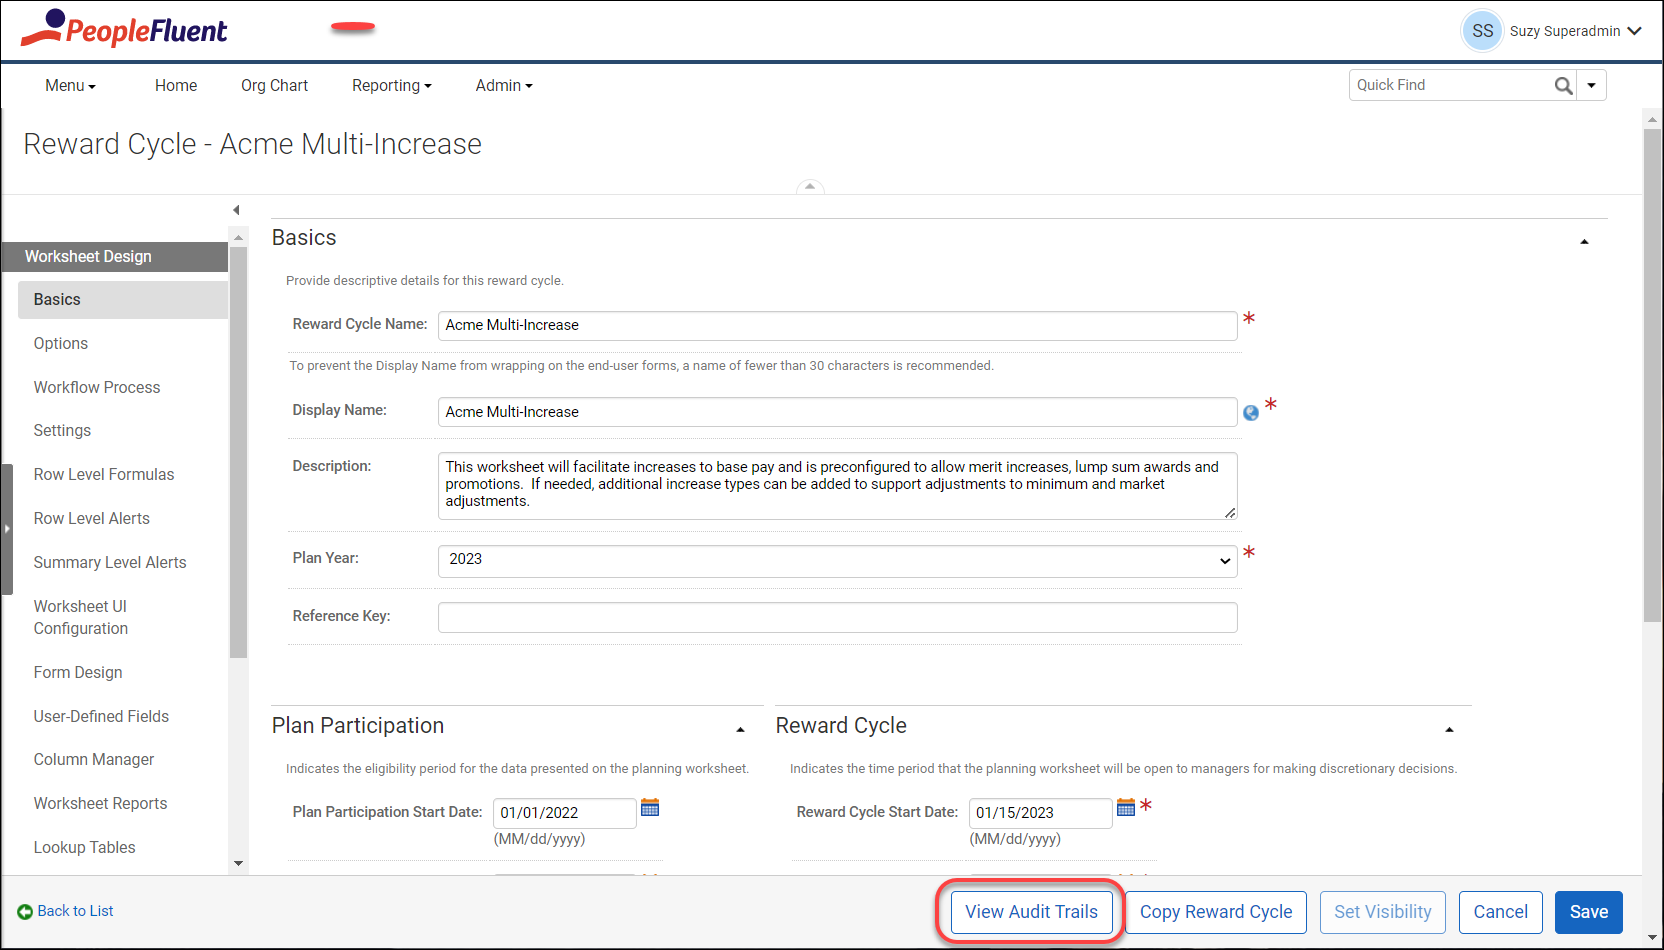Click the PeopleFluent logo
Image resolution: width=1664 pixels, height=950 pixels.
[x=123, y=29]
